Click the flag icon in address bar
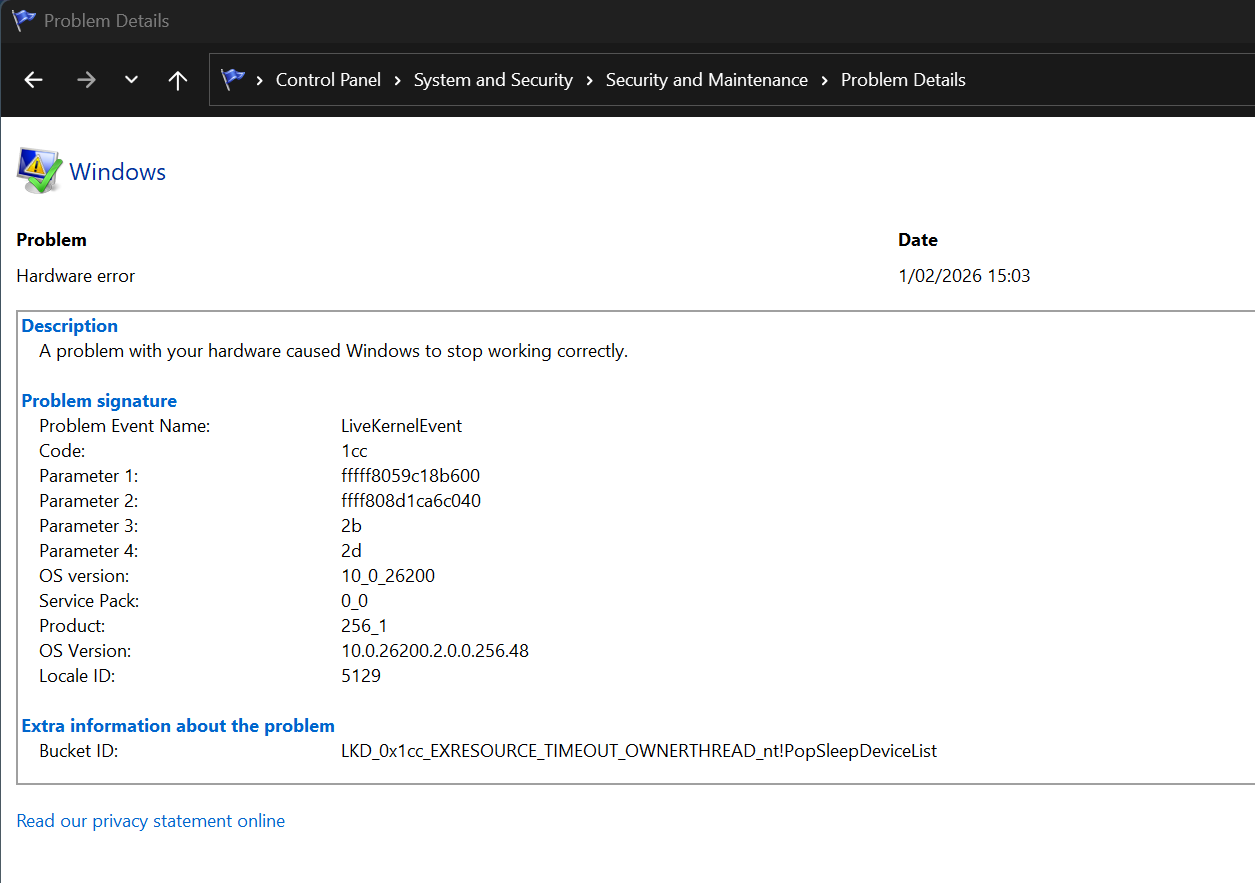 pyautogui.click(x=233, y=79)
